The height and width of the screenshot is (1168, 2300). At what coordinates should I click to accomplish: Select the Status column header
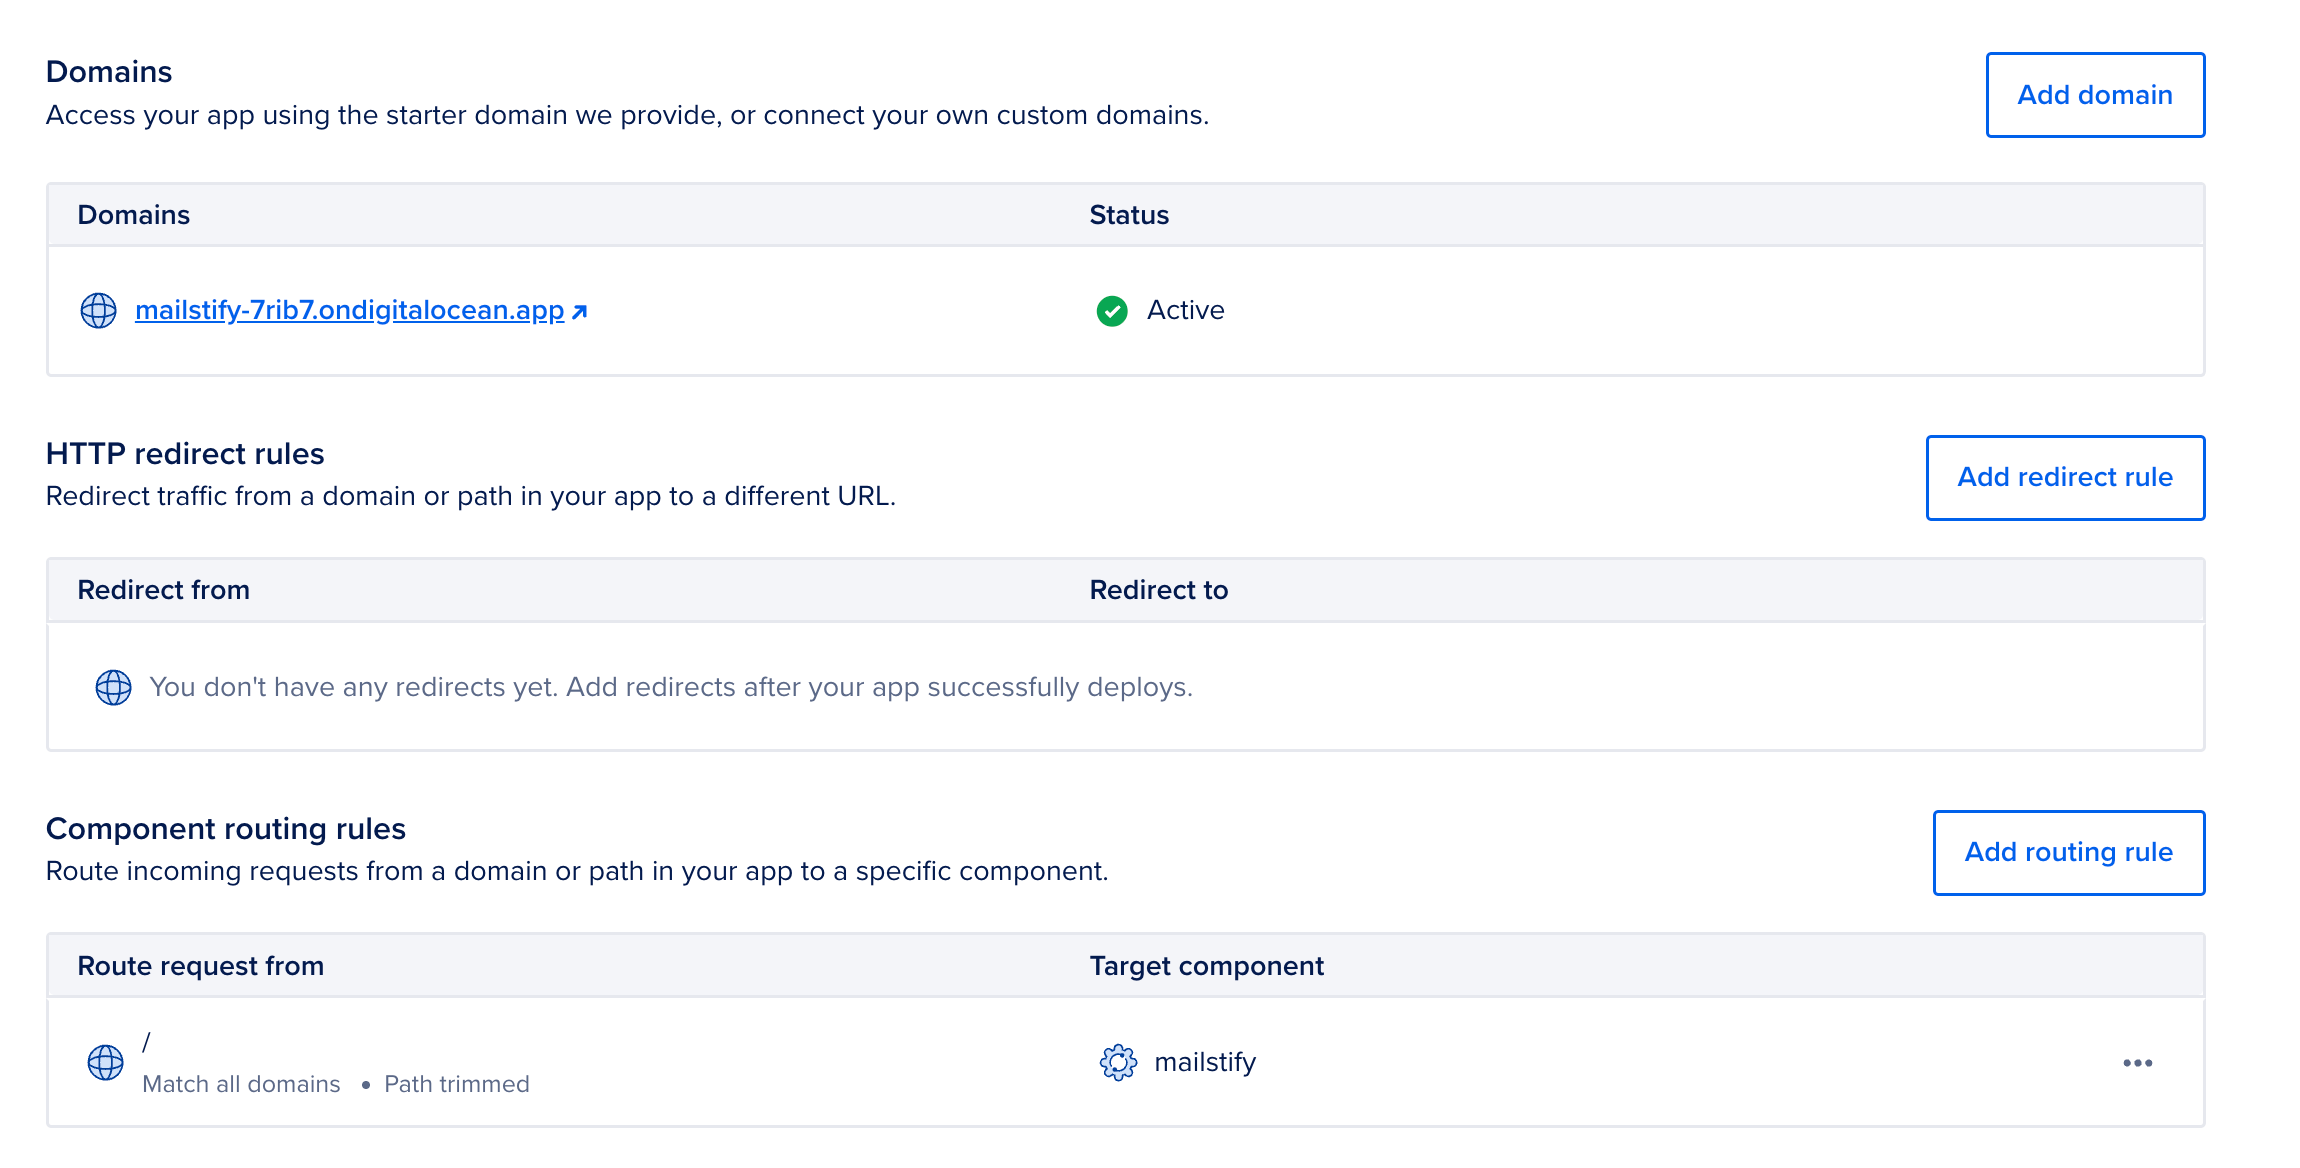point(1128,214)
